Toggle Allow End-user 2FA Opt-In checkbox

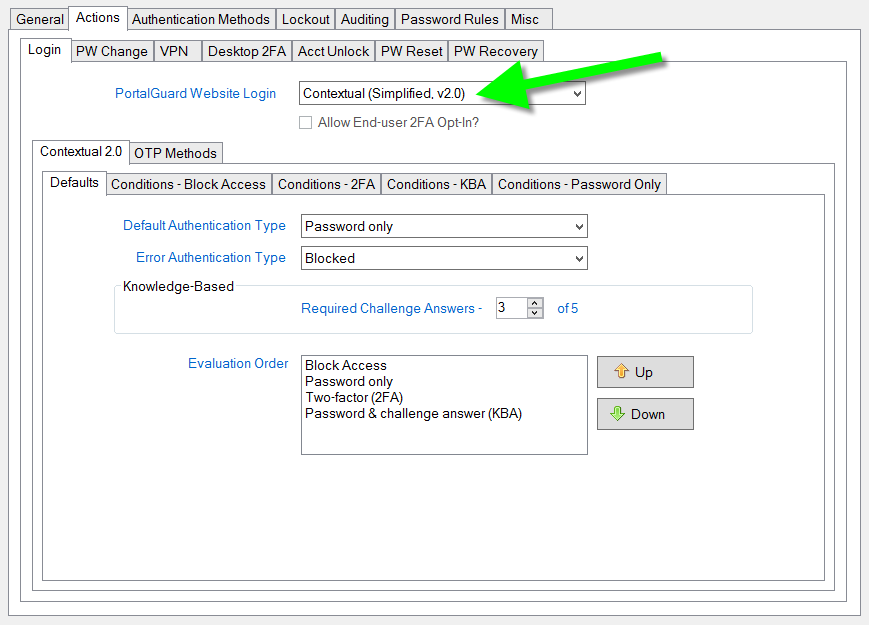click(x=305, y=122)
